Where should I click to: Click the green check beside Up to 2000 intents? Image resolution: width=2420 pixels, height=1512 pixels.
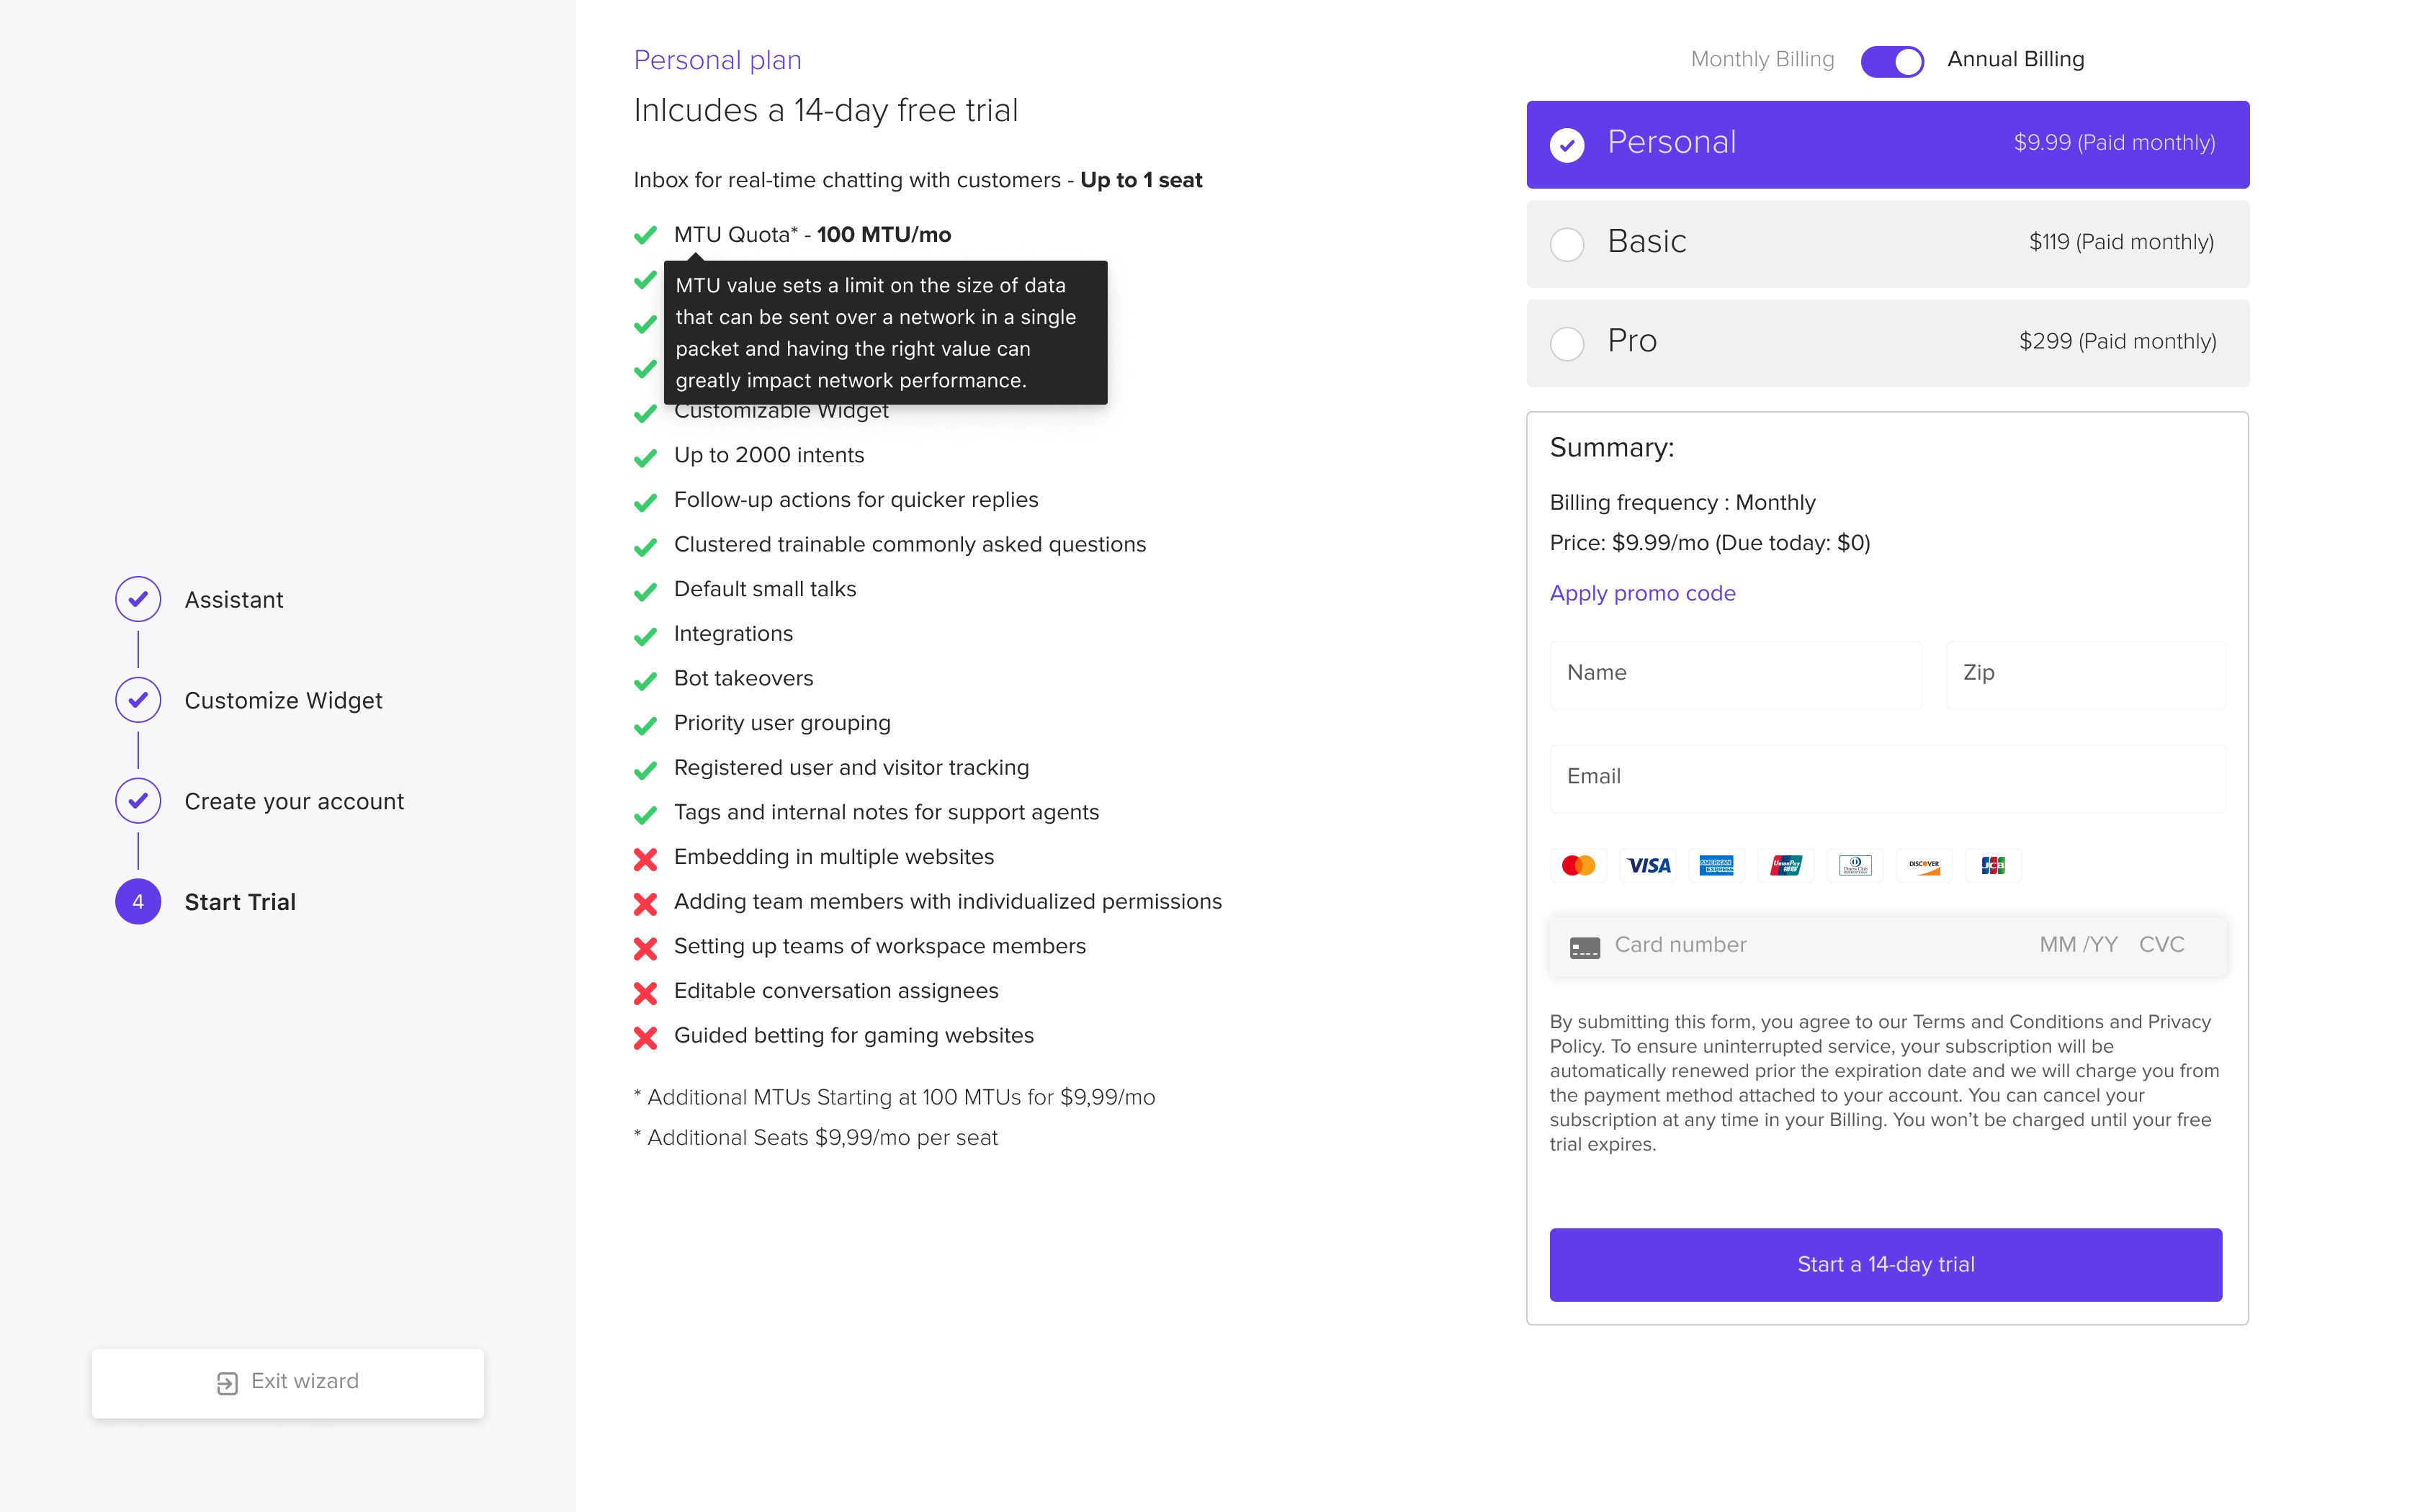[x=645, y=458]
